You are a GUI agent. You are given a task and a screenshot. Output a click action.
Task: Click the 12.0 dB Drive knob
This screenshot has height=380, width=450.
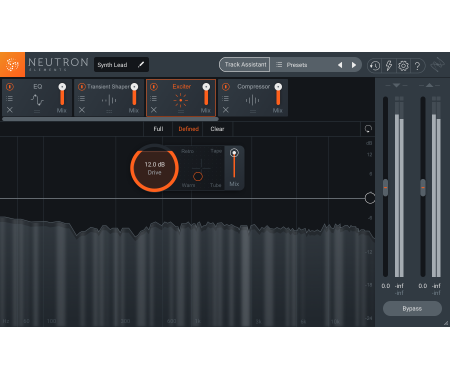point(154,168)
